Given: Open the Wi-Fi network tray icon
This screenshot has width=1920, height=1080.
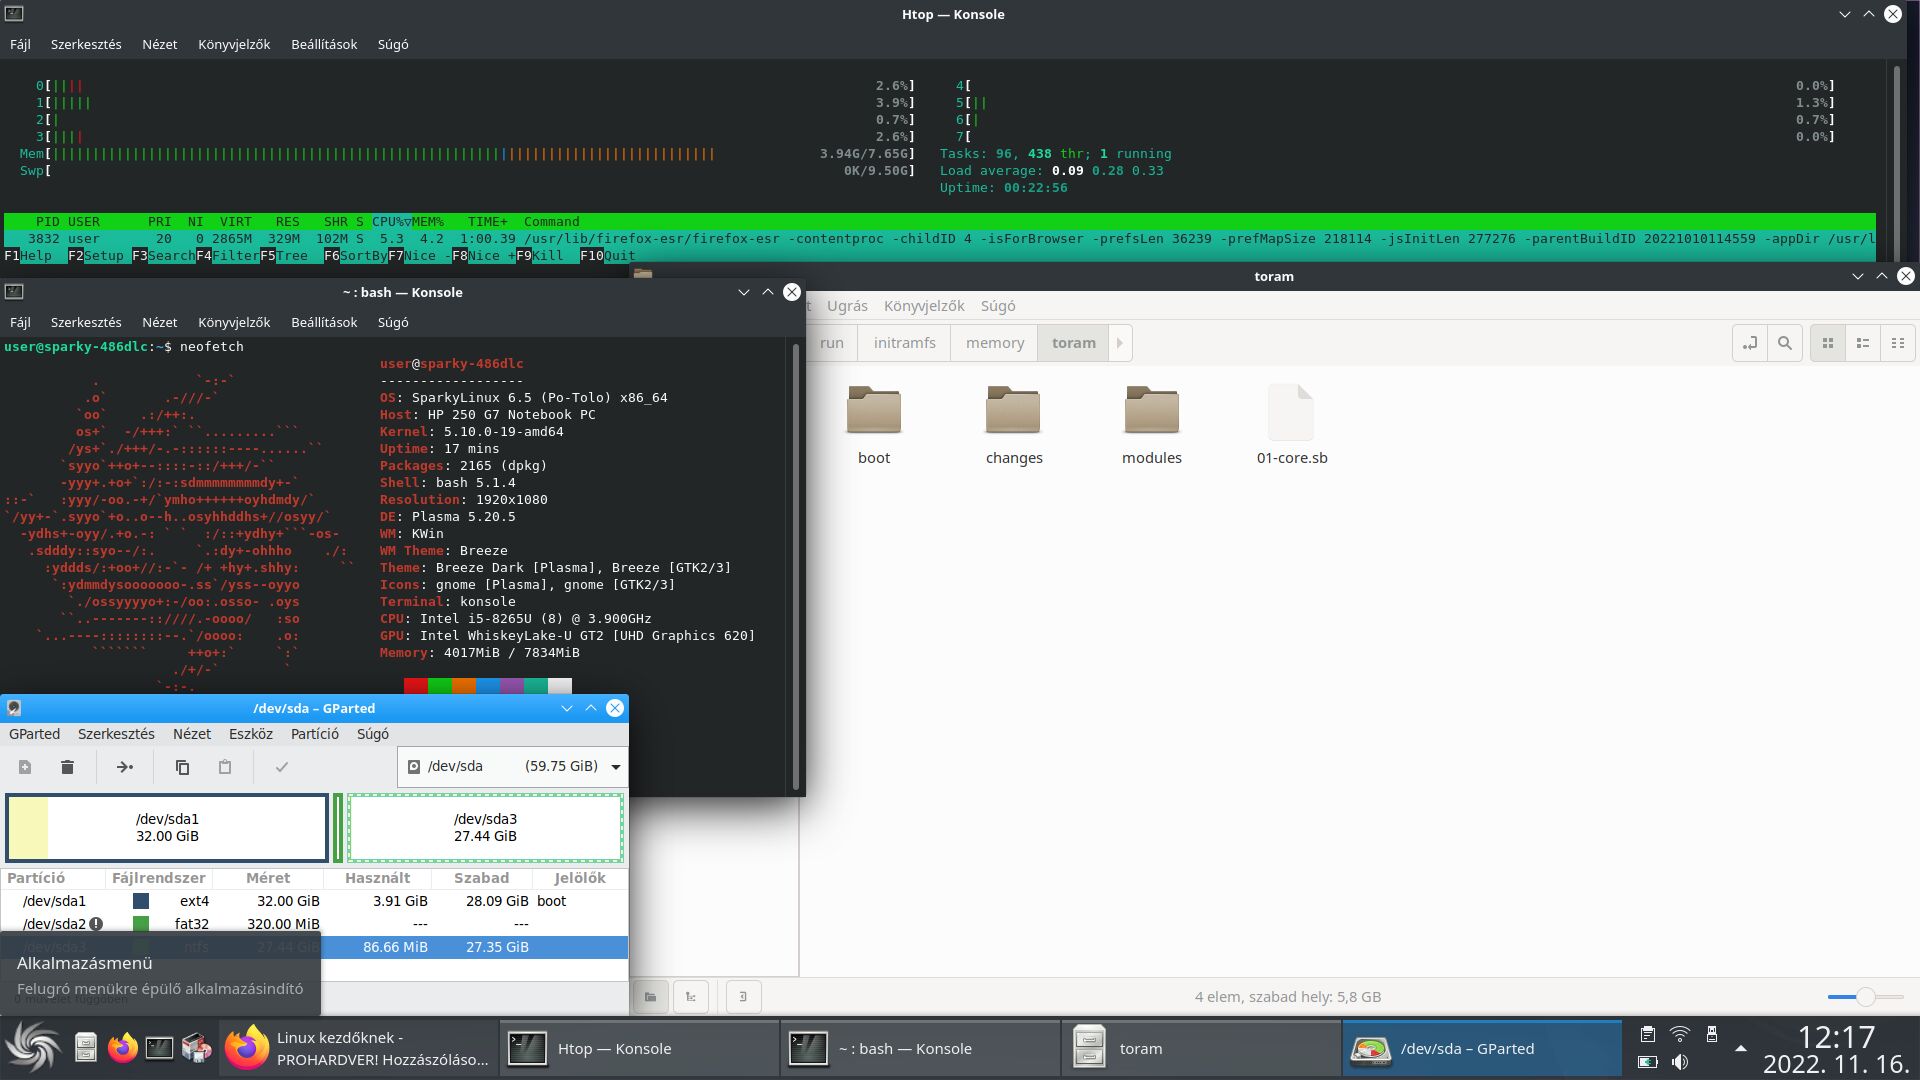Looking at the screenshot, I should [x=1680, y=1034].
